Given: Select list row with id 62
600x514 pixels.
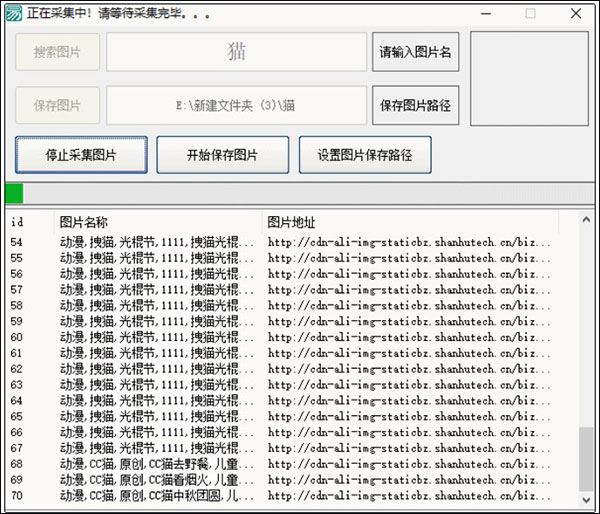Looking at the screenshot, I should 282,369.
